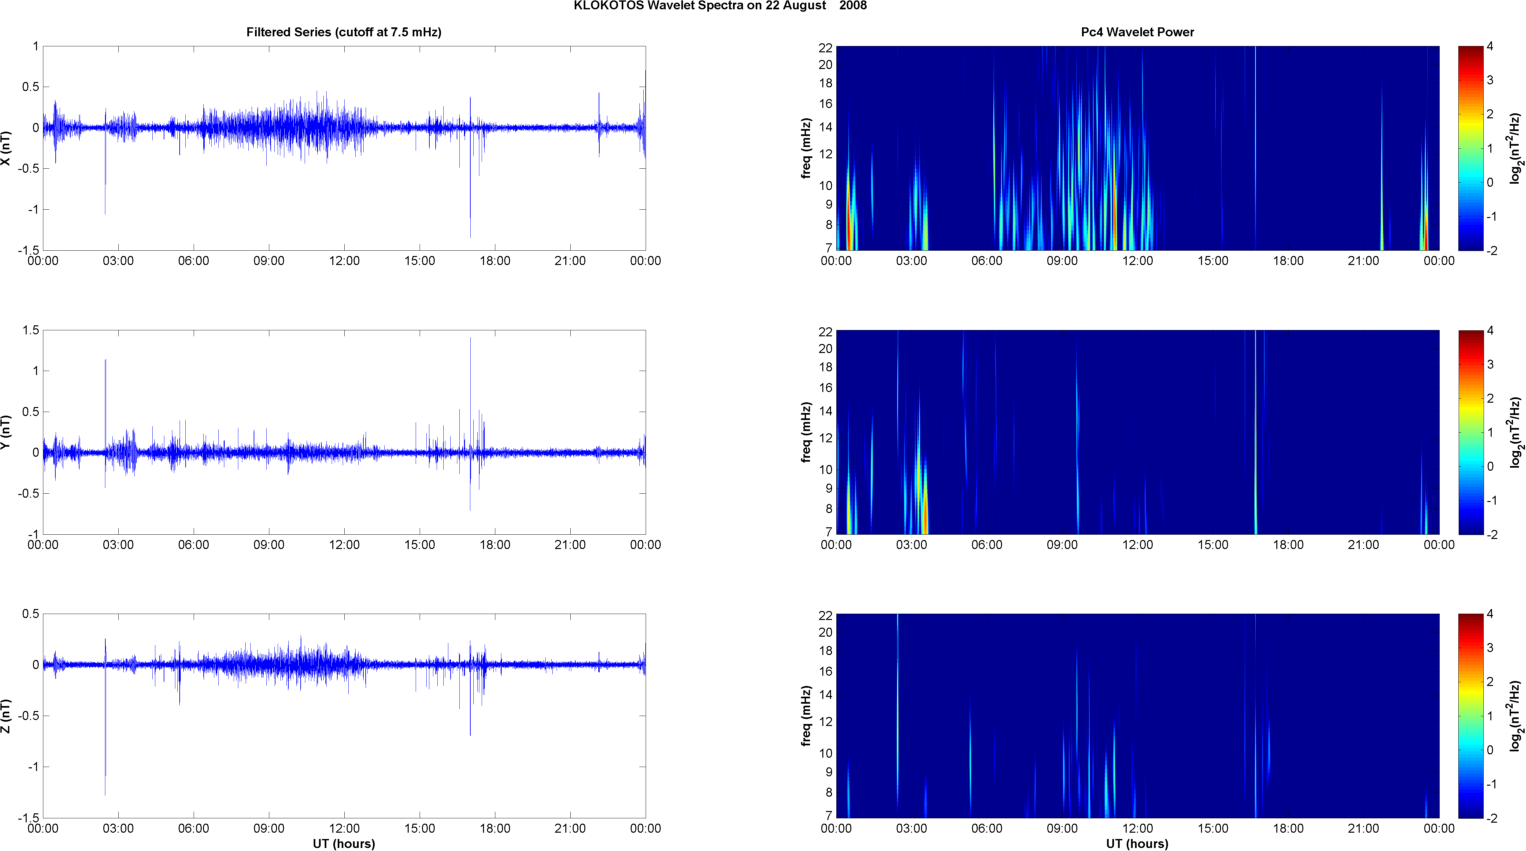
Task: Click the colorbar beside the middle wavelet spectrogram
Action: point(1470,432)
